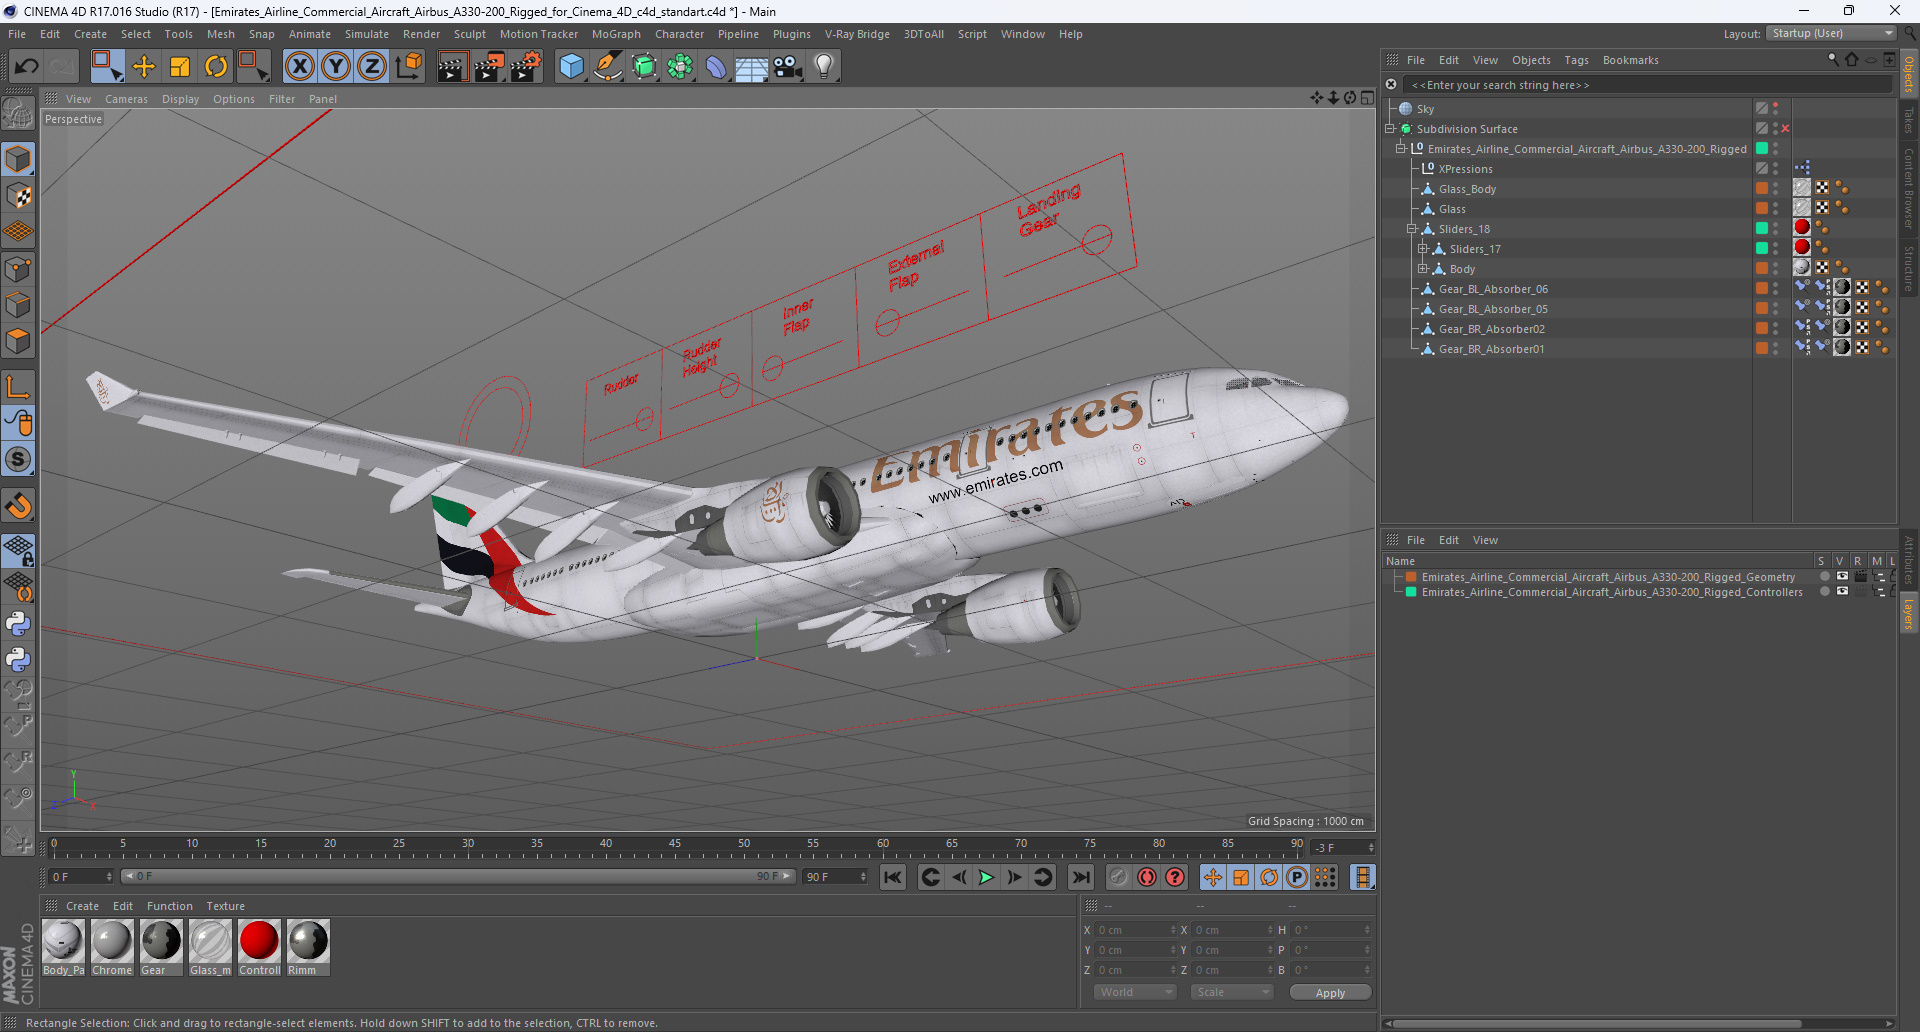This screenshot has height=1032, width=1920.
Task: Open the vertical Content Browser tab
Action: (x=1909, y=188)
